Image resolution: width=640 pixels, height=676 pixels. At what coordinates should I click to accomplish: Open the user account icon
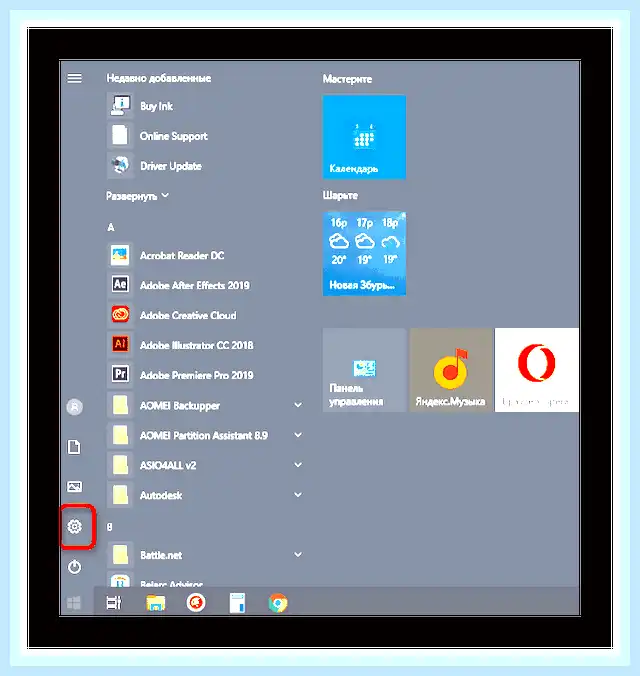pos(75,407)
